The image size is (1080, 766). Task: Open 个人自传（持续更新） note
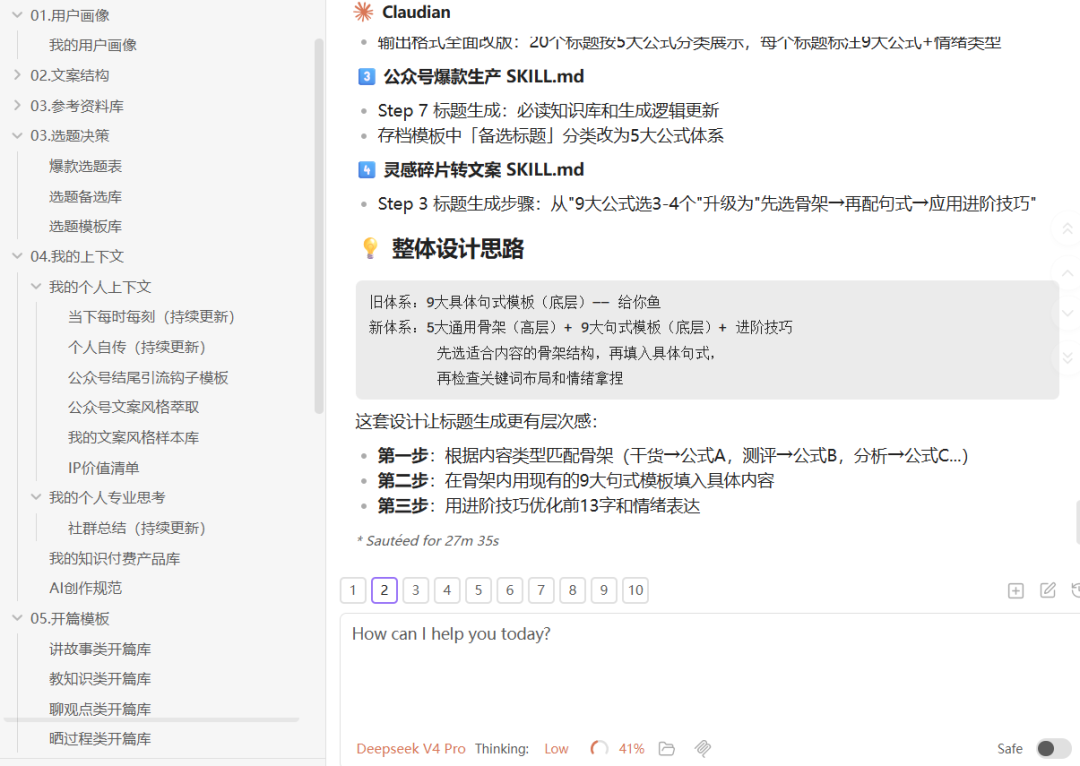pyautogui.click(x=136, y=347)
